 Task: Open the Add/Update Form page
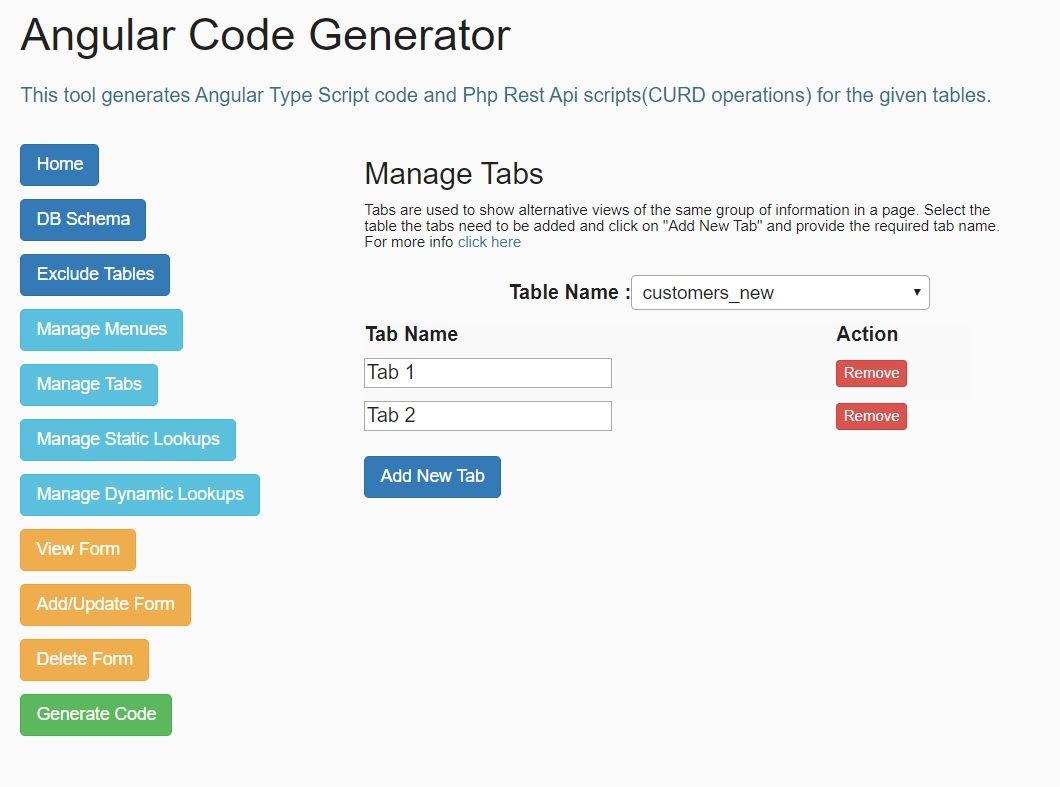click(x=105, y=605)
